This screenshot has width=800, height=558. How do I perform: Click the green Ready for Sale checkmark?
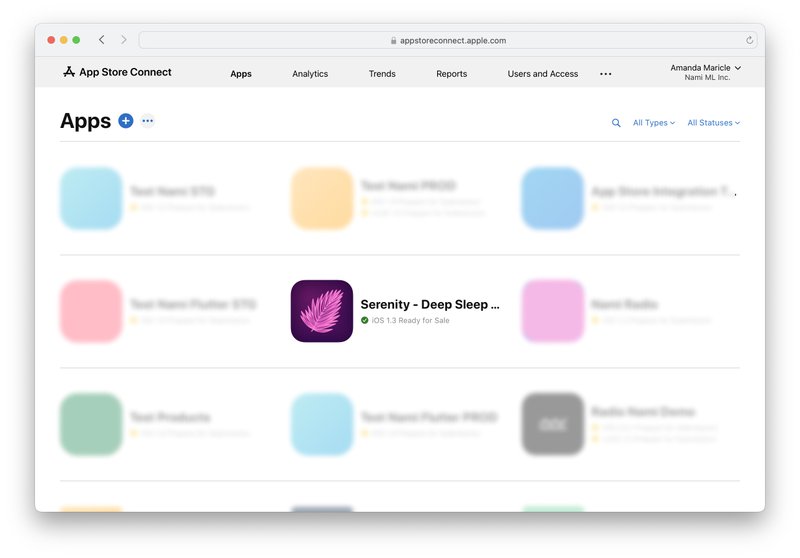click(x=365, y=320)
